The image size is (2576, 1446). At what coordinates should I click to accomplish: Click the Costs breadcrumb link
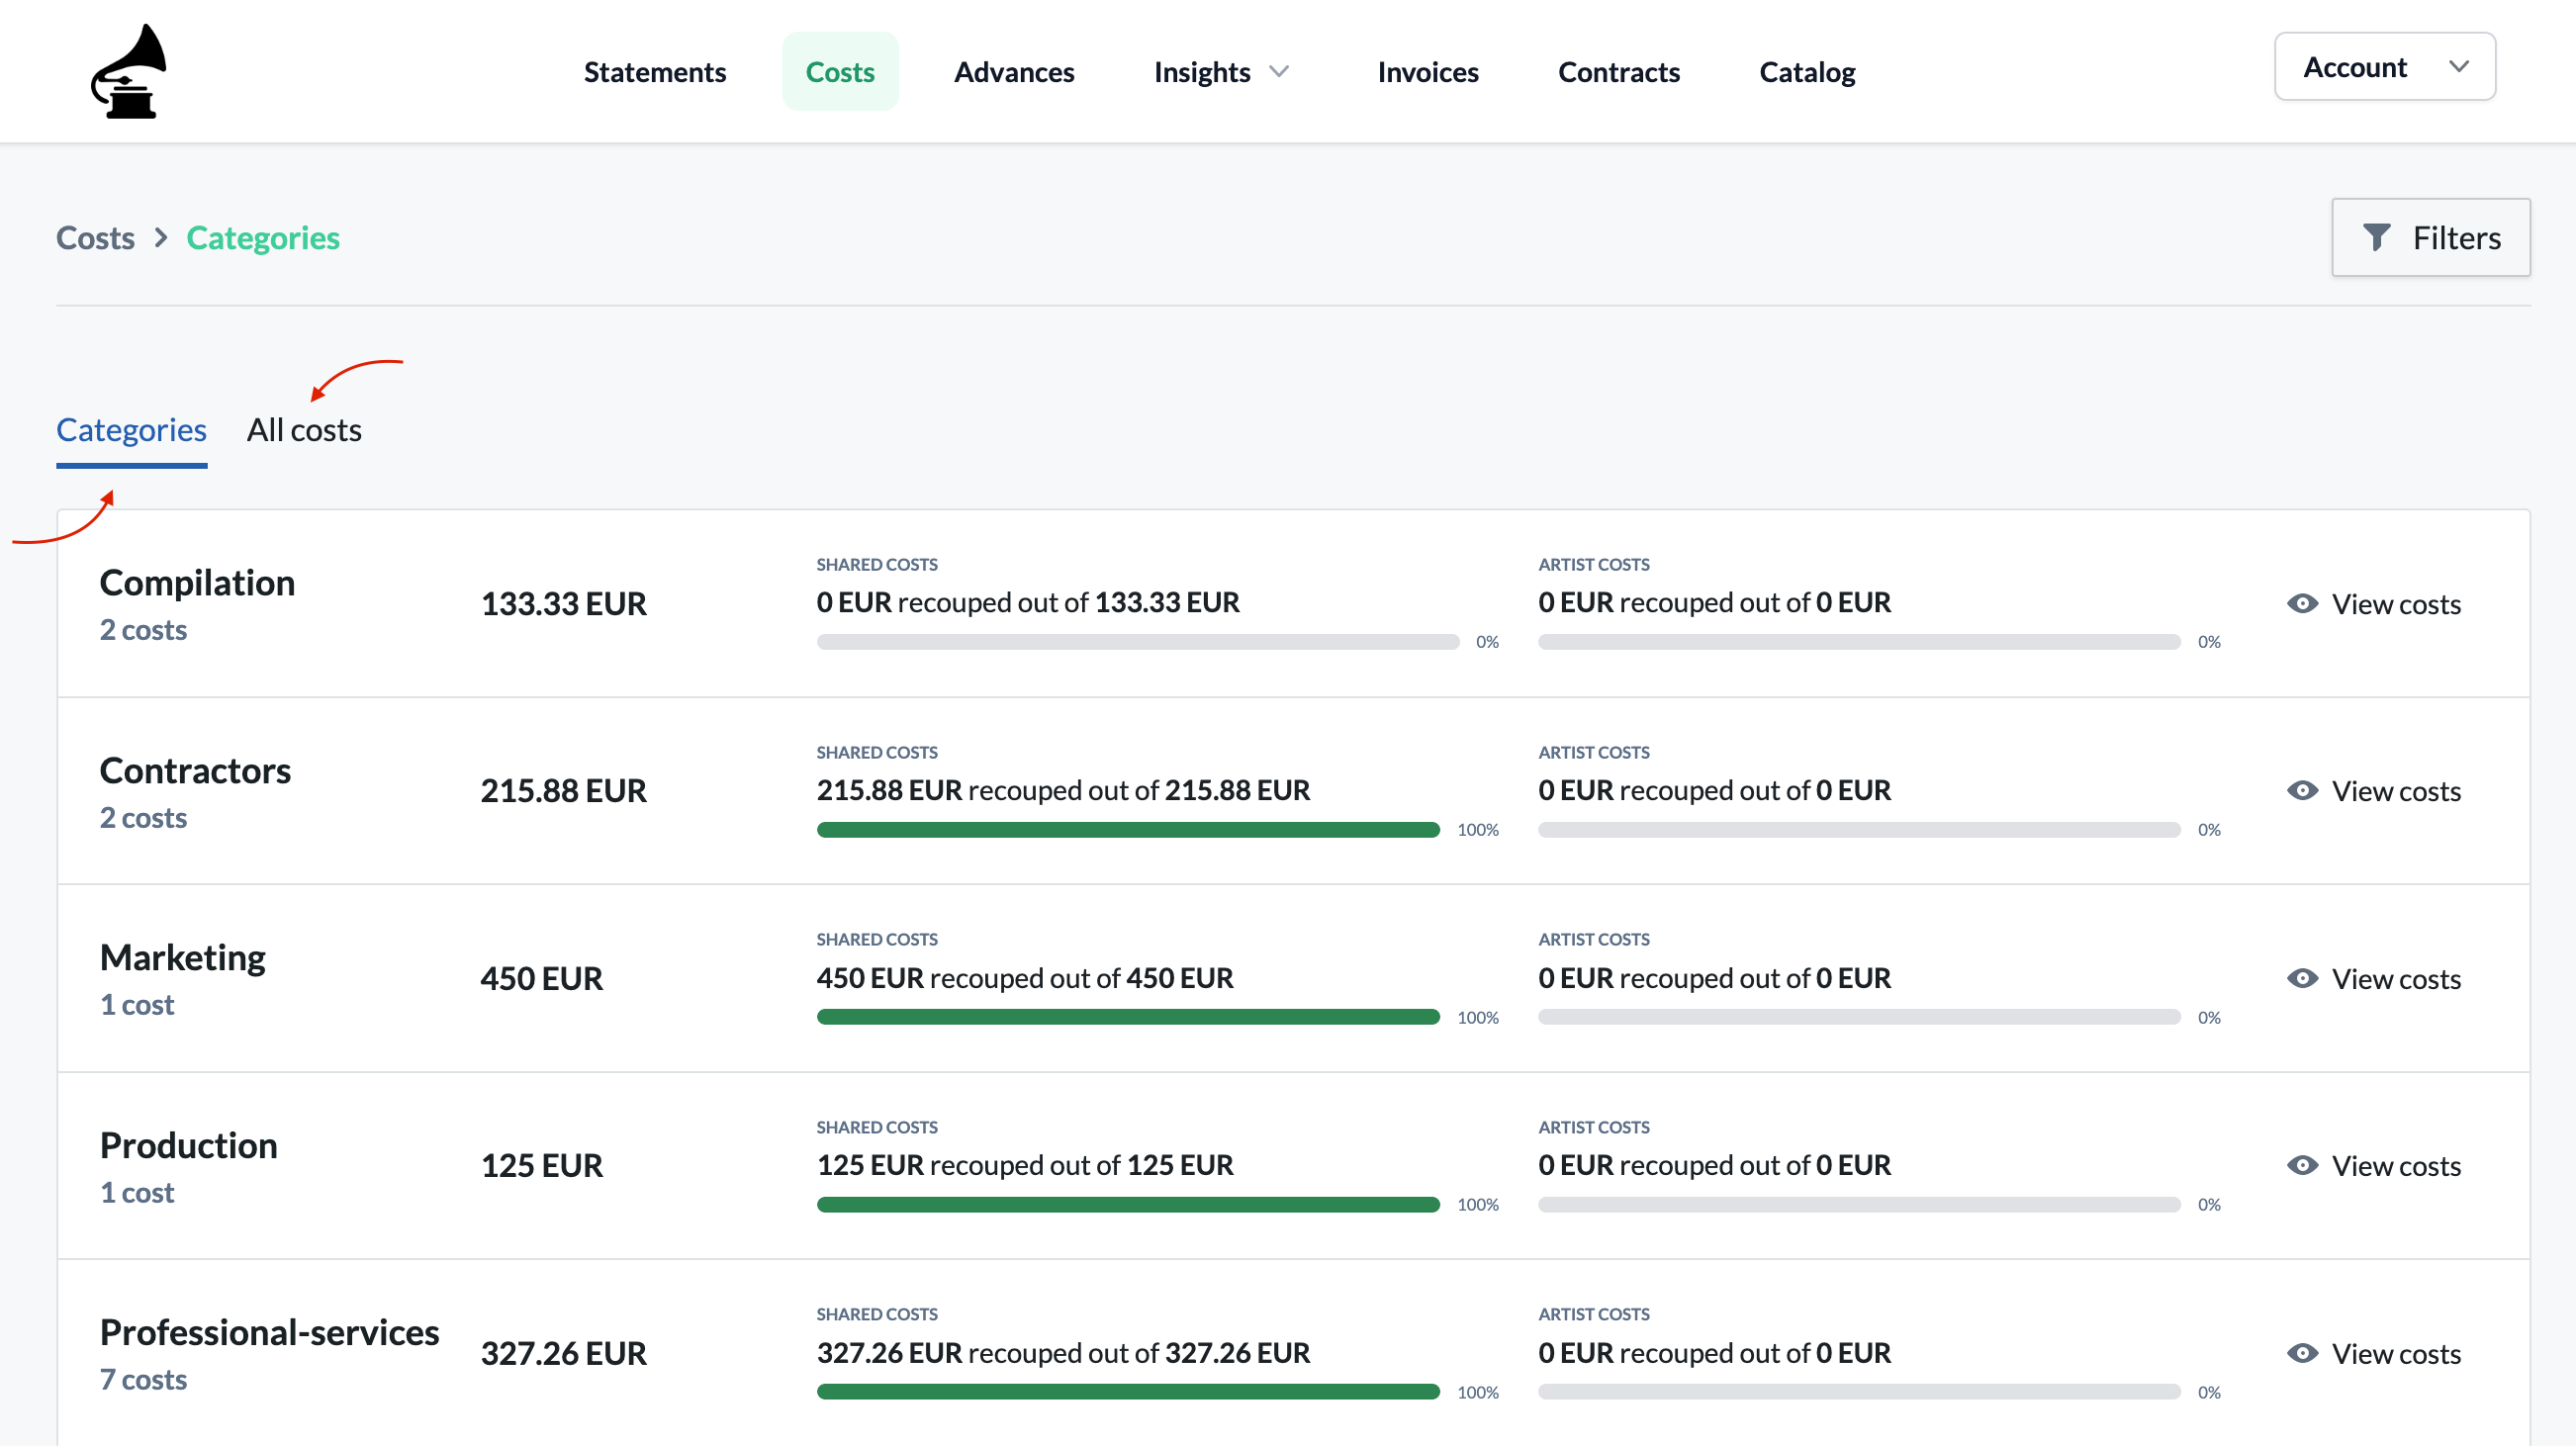pos(95,238)
